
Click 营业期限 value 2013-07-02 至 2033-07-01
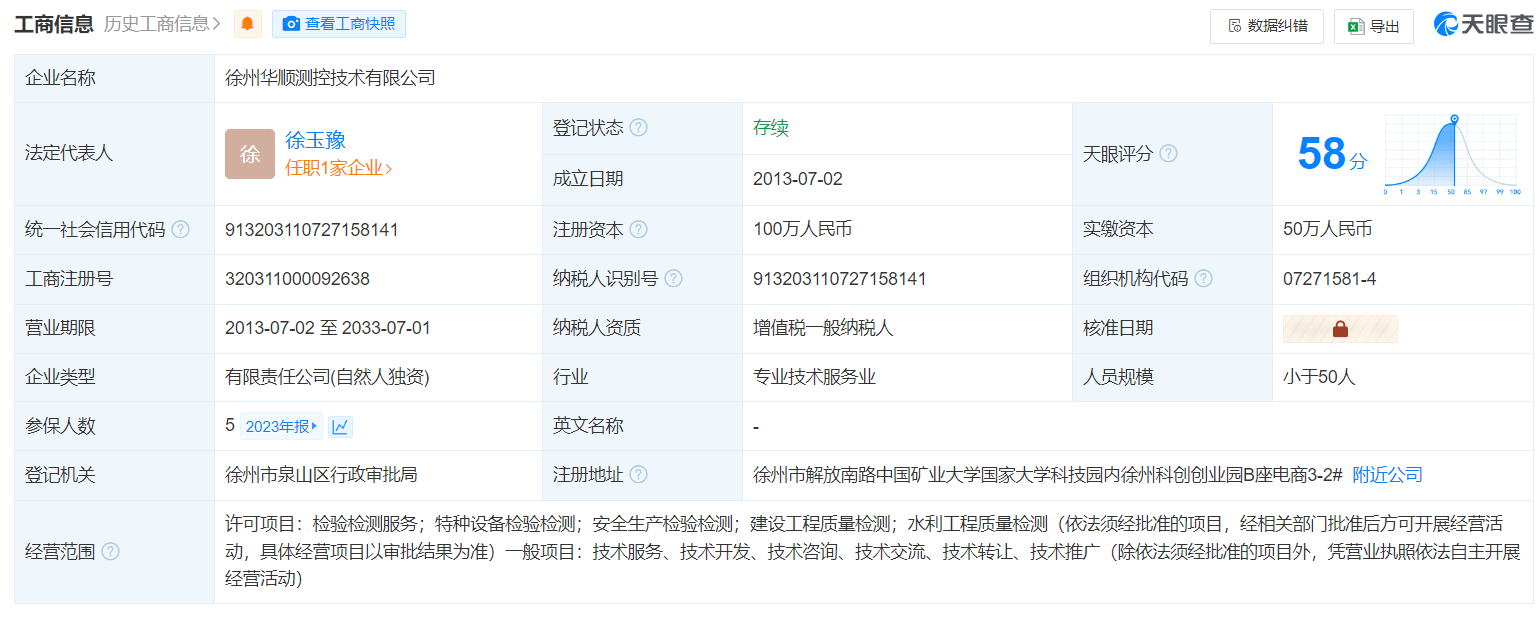click(x=328, y=328)
